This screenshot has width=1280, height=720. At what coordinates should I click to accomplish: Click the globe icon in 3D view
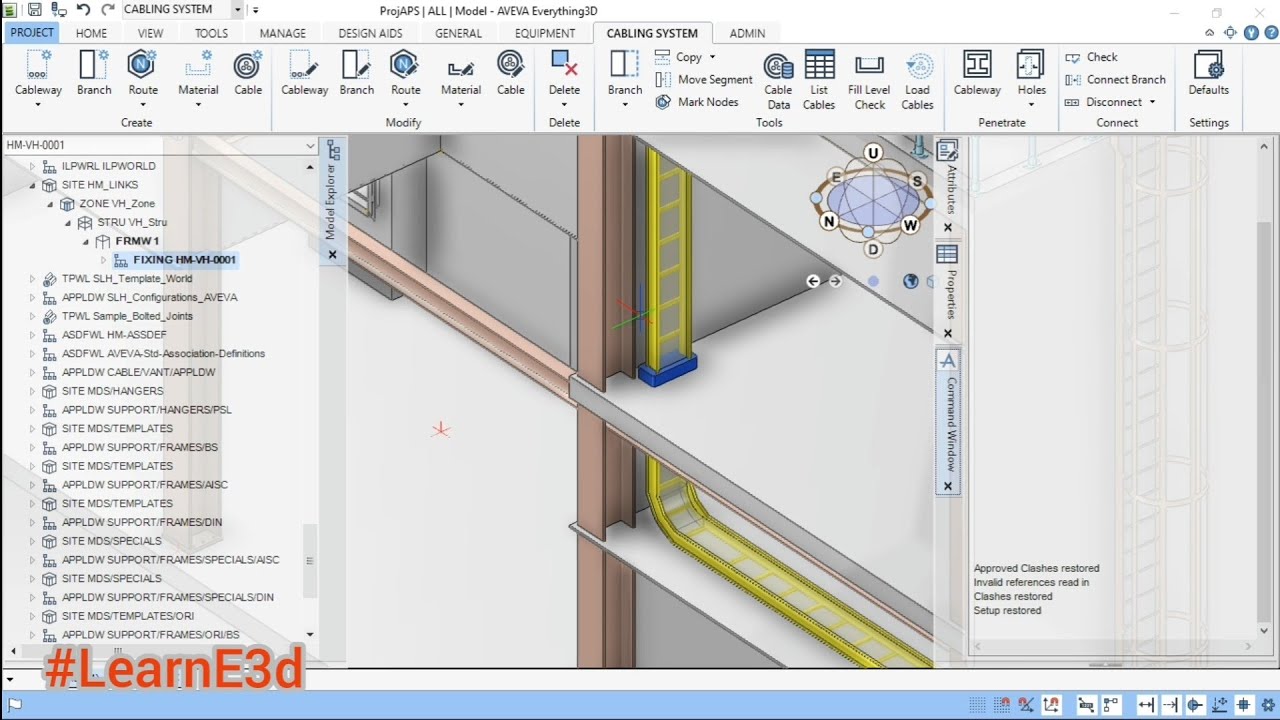[x=910, y=281]
